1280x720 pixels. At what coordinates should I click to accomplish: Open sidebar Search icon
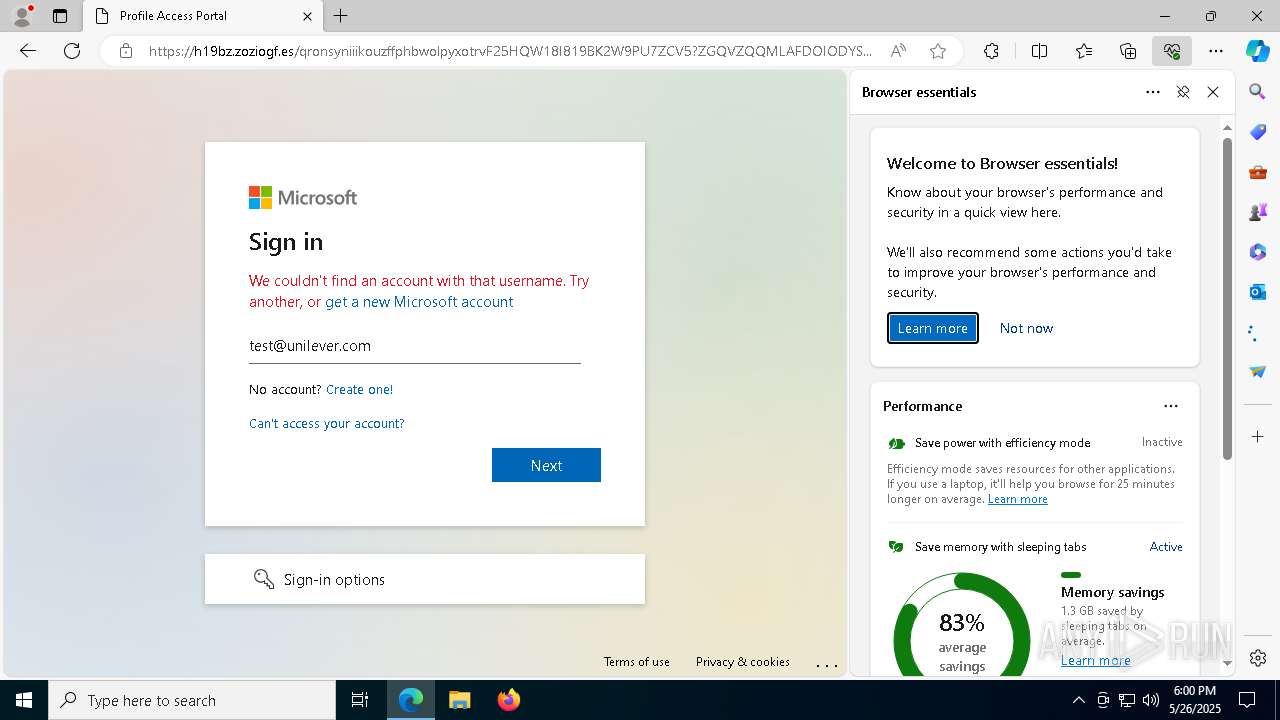click(x=1258, y=92)
